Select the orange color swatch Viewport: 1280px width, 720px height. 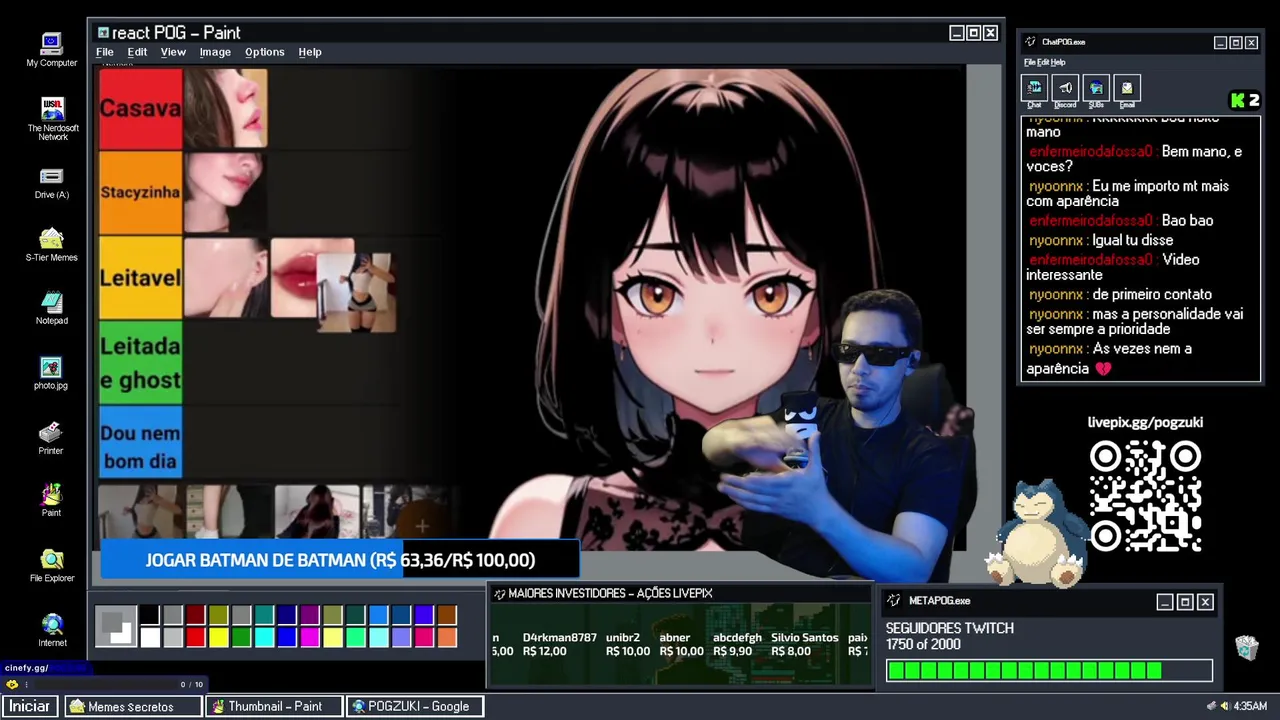coord(447,637)
